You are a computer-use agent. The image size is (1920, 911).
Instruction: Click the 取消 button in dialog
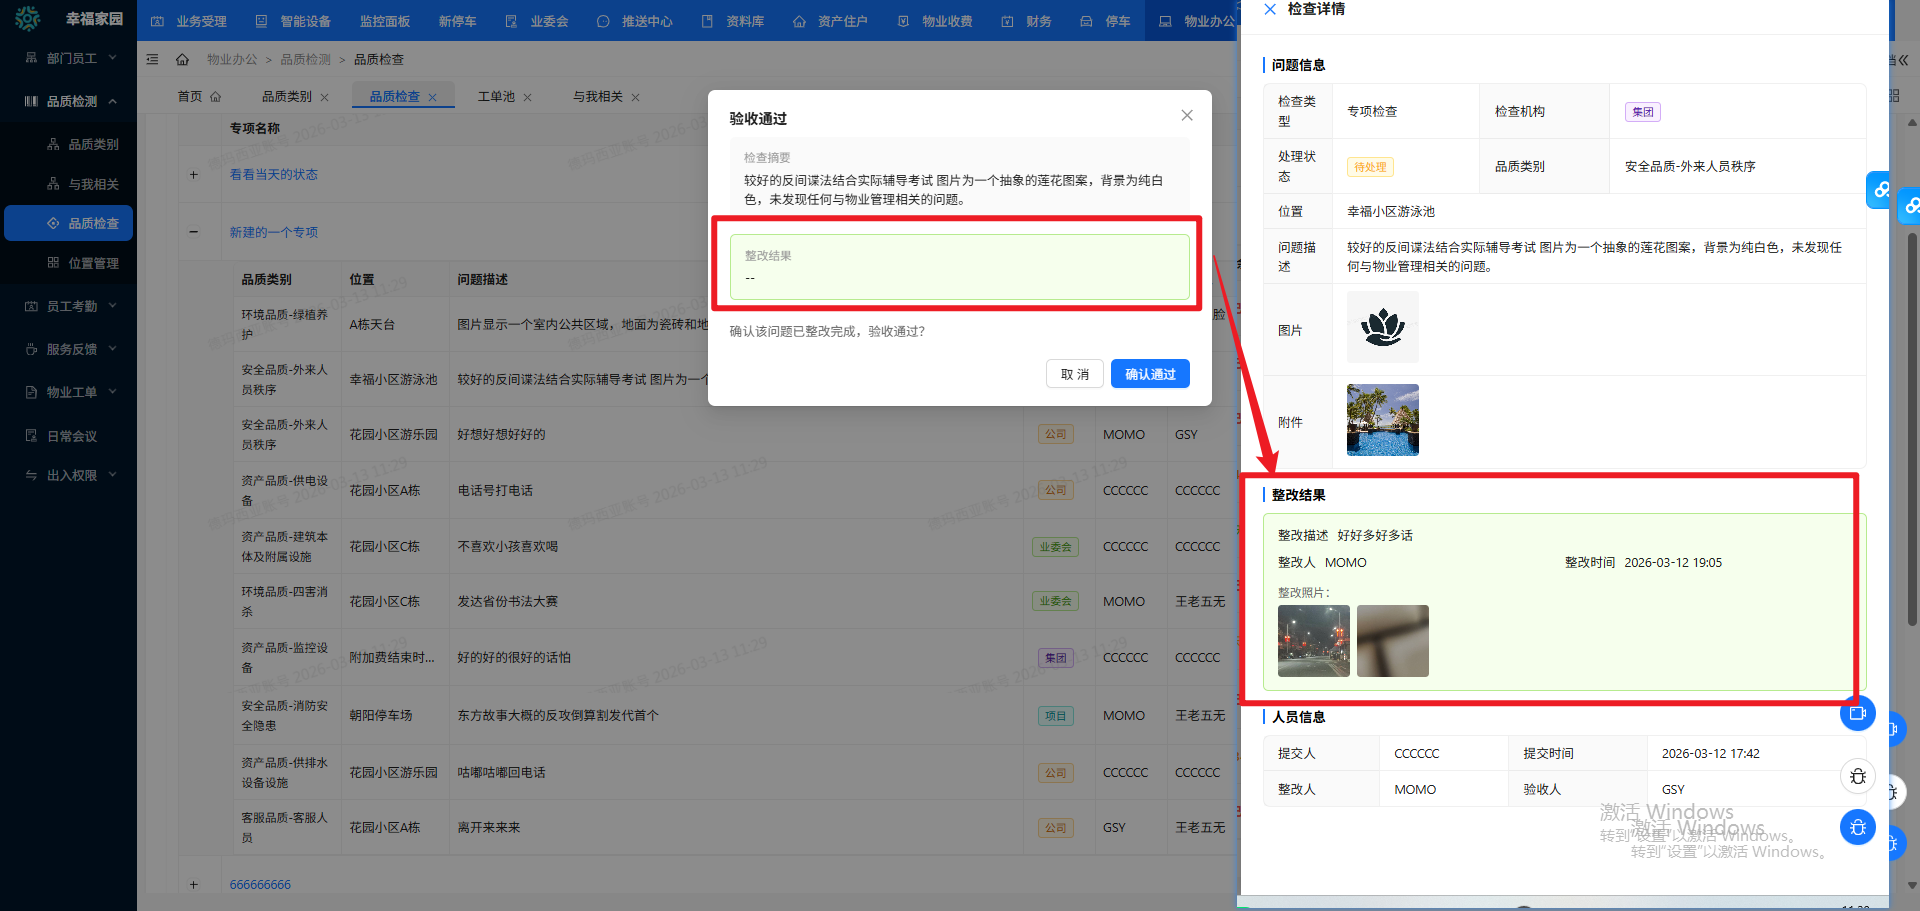[1075, 374]
